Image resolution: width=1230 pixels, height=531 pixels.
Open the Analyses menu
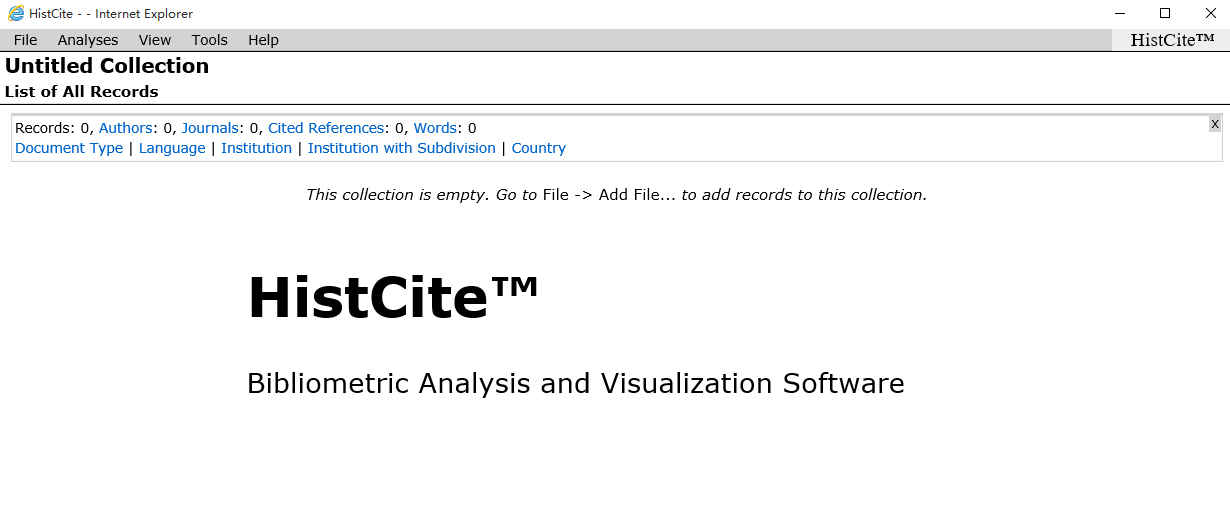point(88,40)
